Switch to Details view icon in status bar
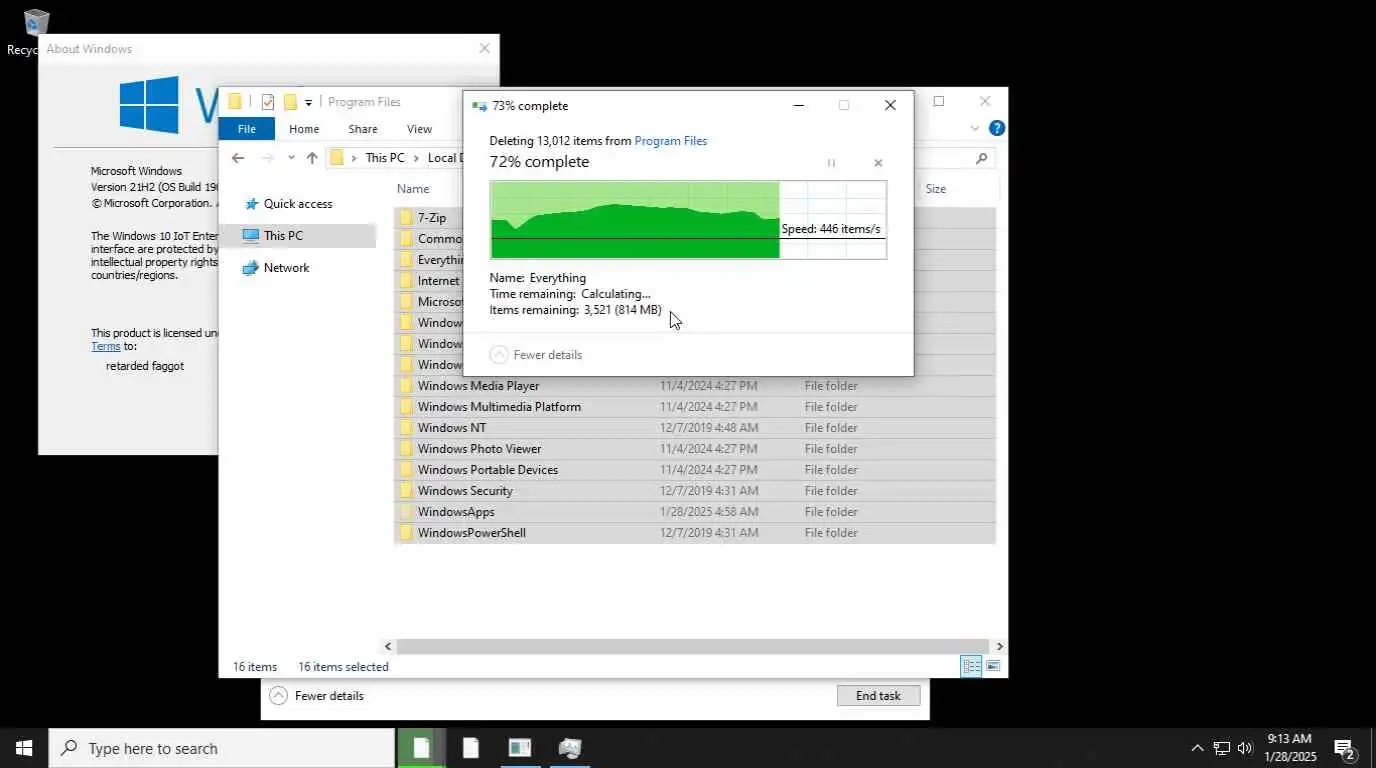Image resolution: width=1376 pixels, height=768 pixels. coord(971,667)
